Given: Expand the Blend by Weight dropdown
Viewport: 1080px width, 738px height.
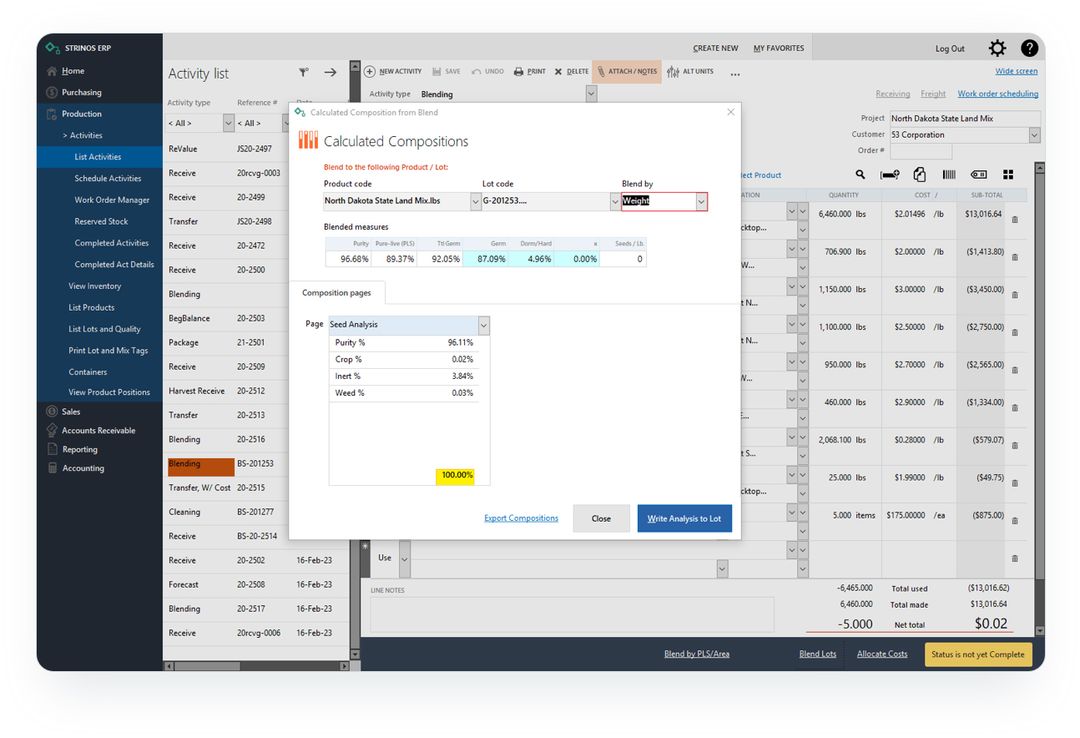Looking at the screenshot, I should point(700,201).
